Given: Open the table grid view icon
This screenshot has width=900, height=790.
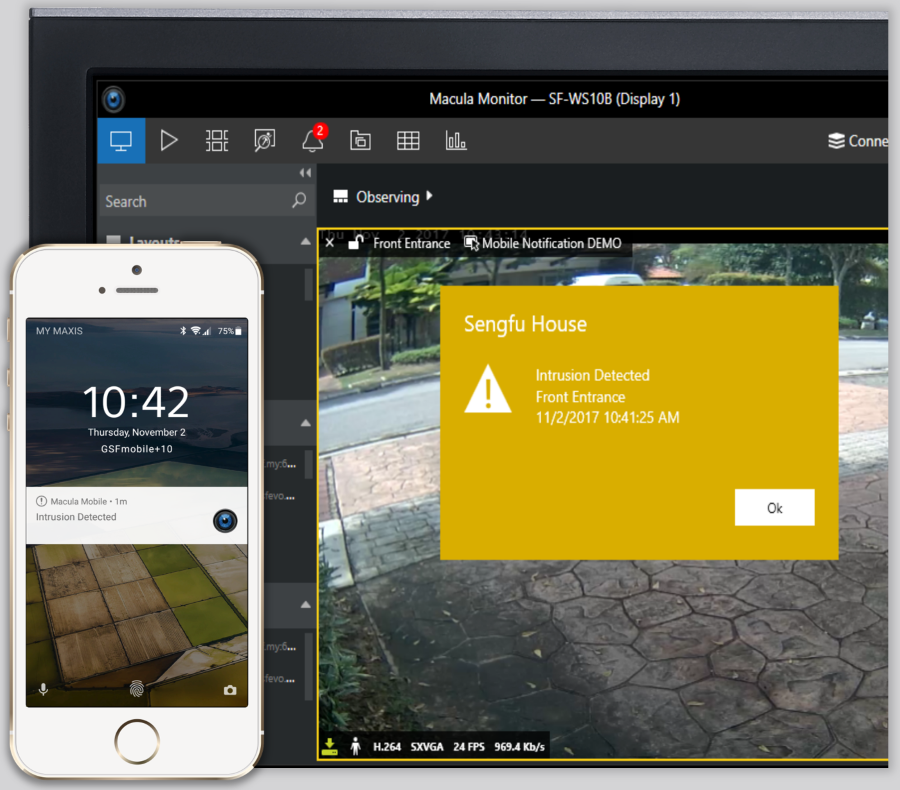Looking at the screenshot, I should coord(408,141).
